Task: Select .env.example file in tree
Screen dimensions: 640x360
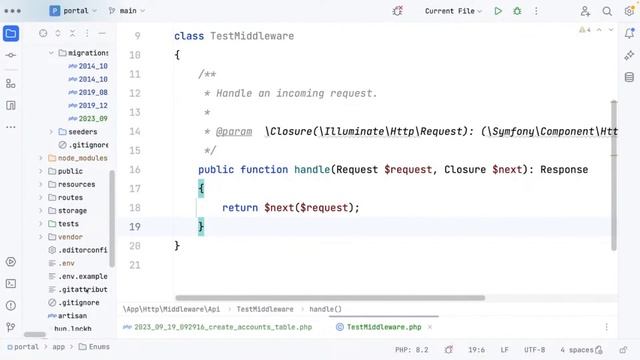Action: [78, 276]
